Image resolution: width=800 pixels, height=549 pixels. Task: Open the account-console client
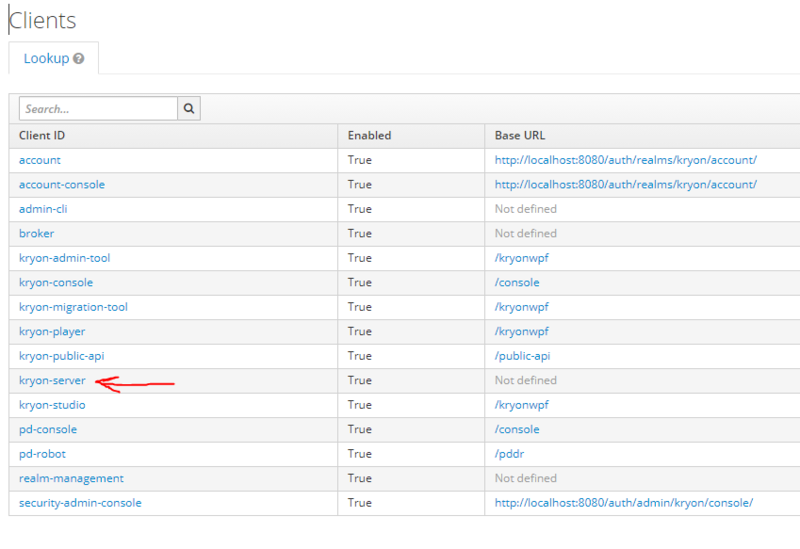coord(62,185)
